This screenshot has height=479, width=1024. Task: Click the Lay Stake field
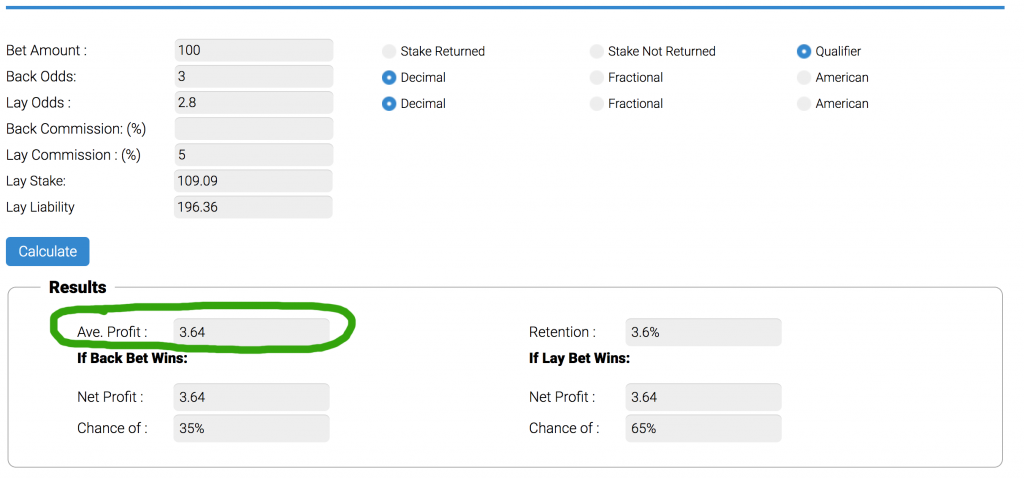[253, 181]
